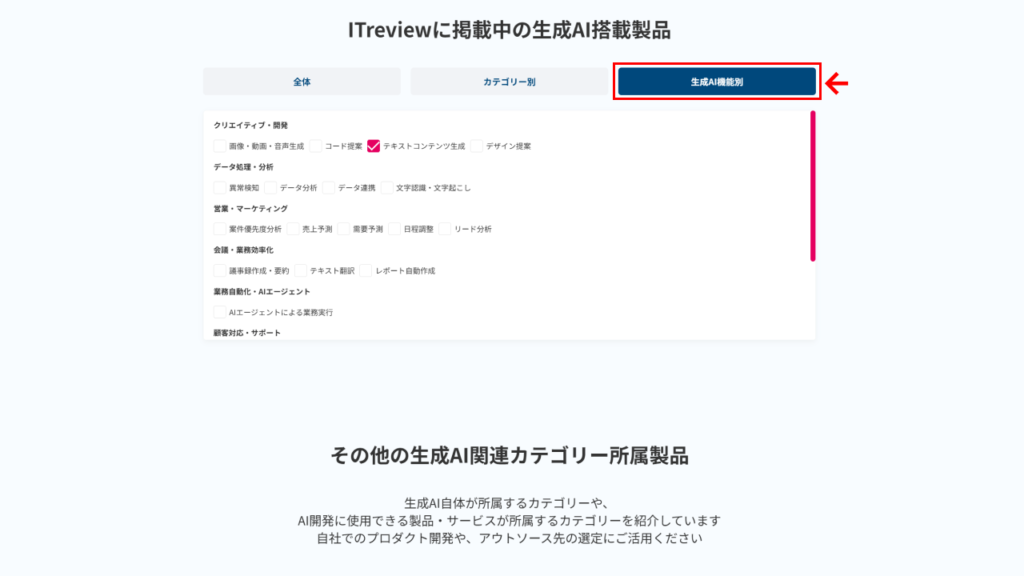The height and width of the screenshot is (576, 1024).
Task: Select the データ分析 checkbox
Action: pos(271,187)
